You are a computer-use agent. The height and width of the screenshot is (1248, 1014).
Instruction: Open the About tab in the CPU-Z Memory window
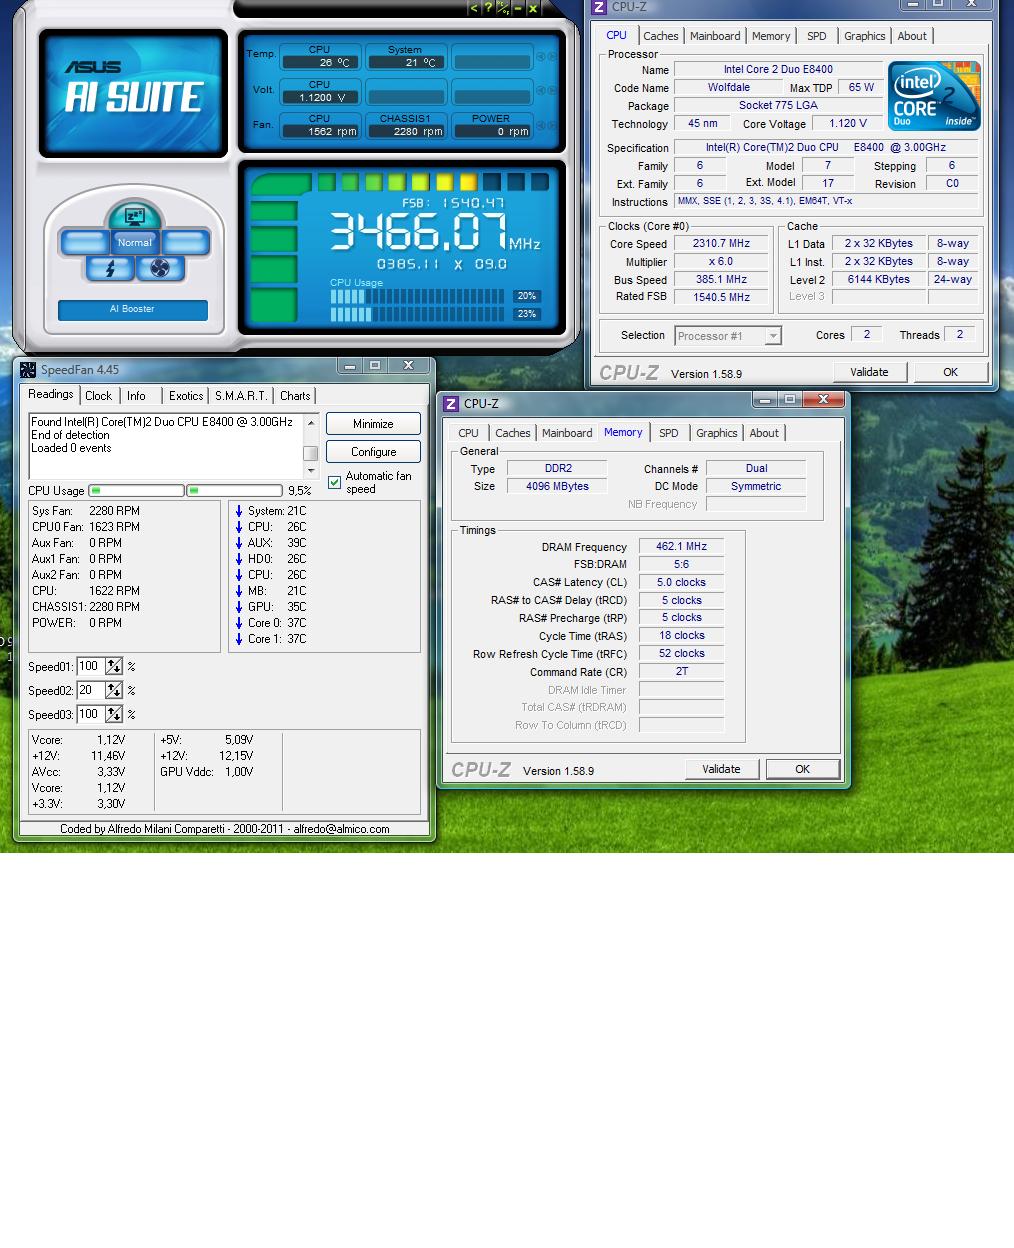click(764, 433)
